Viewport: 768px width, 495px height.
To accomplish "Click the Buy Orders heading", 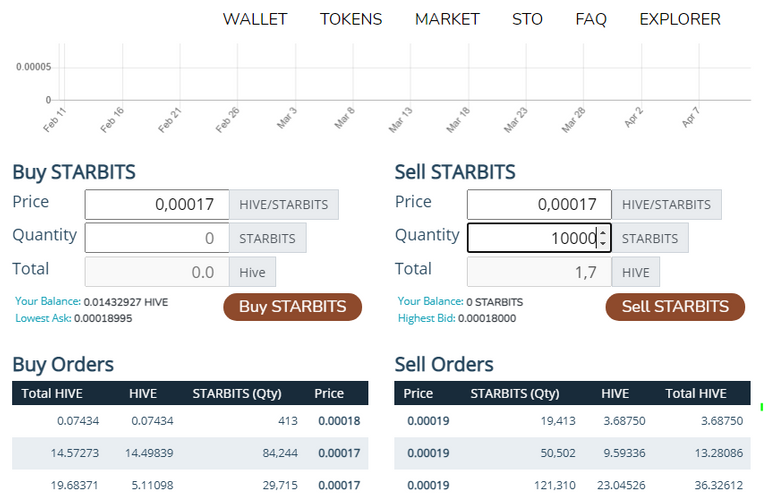I will (63, 364).
